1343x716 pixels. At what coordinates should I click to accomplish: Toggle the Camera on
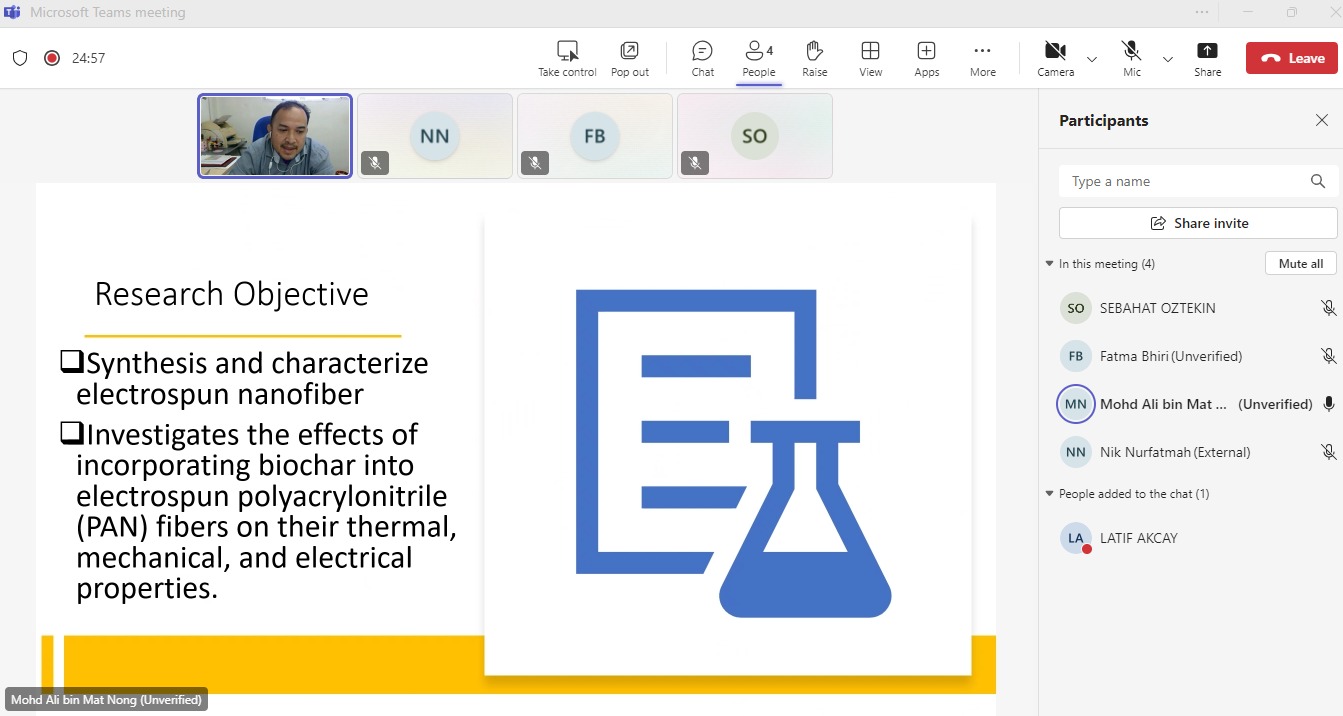[1054, 51]
